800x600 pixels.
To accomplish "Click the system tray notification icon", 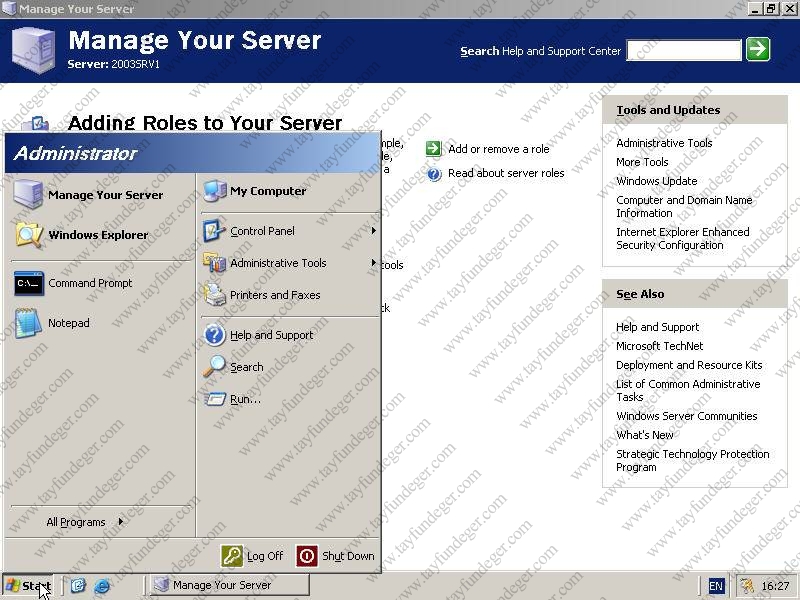I will tap(747, 586).
